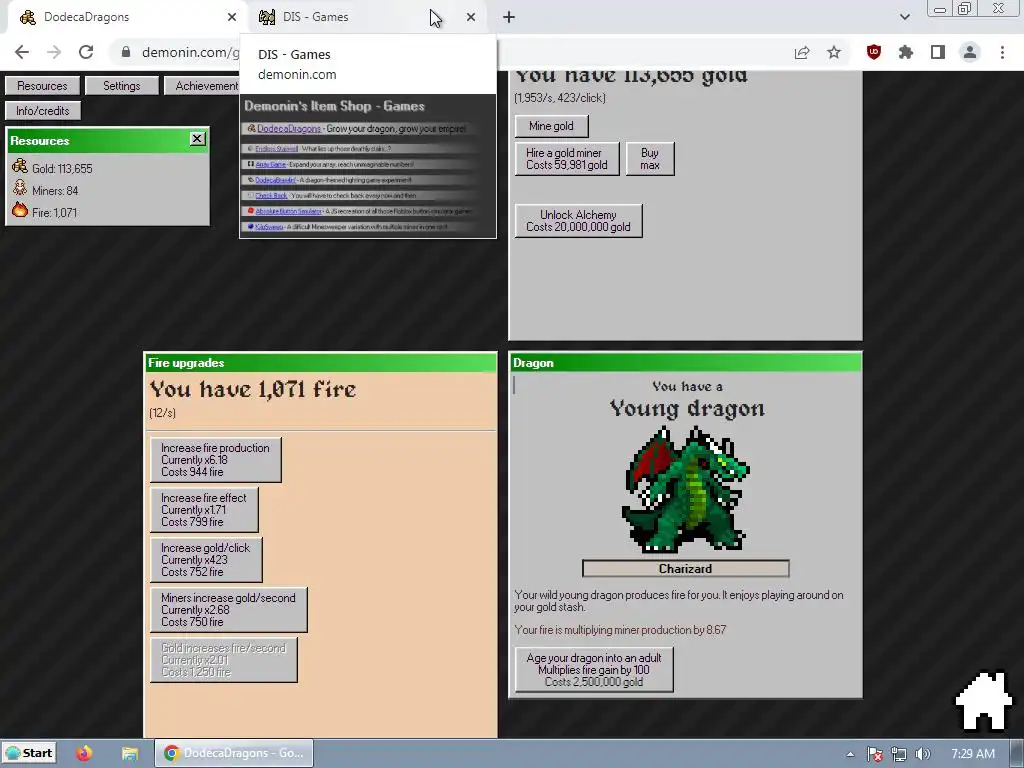Viewport: 1024px width, 768px height.
Task: Open the Achievements game menu button
Action: click(202, 86)
